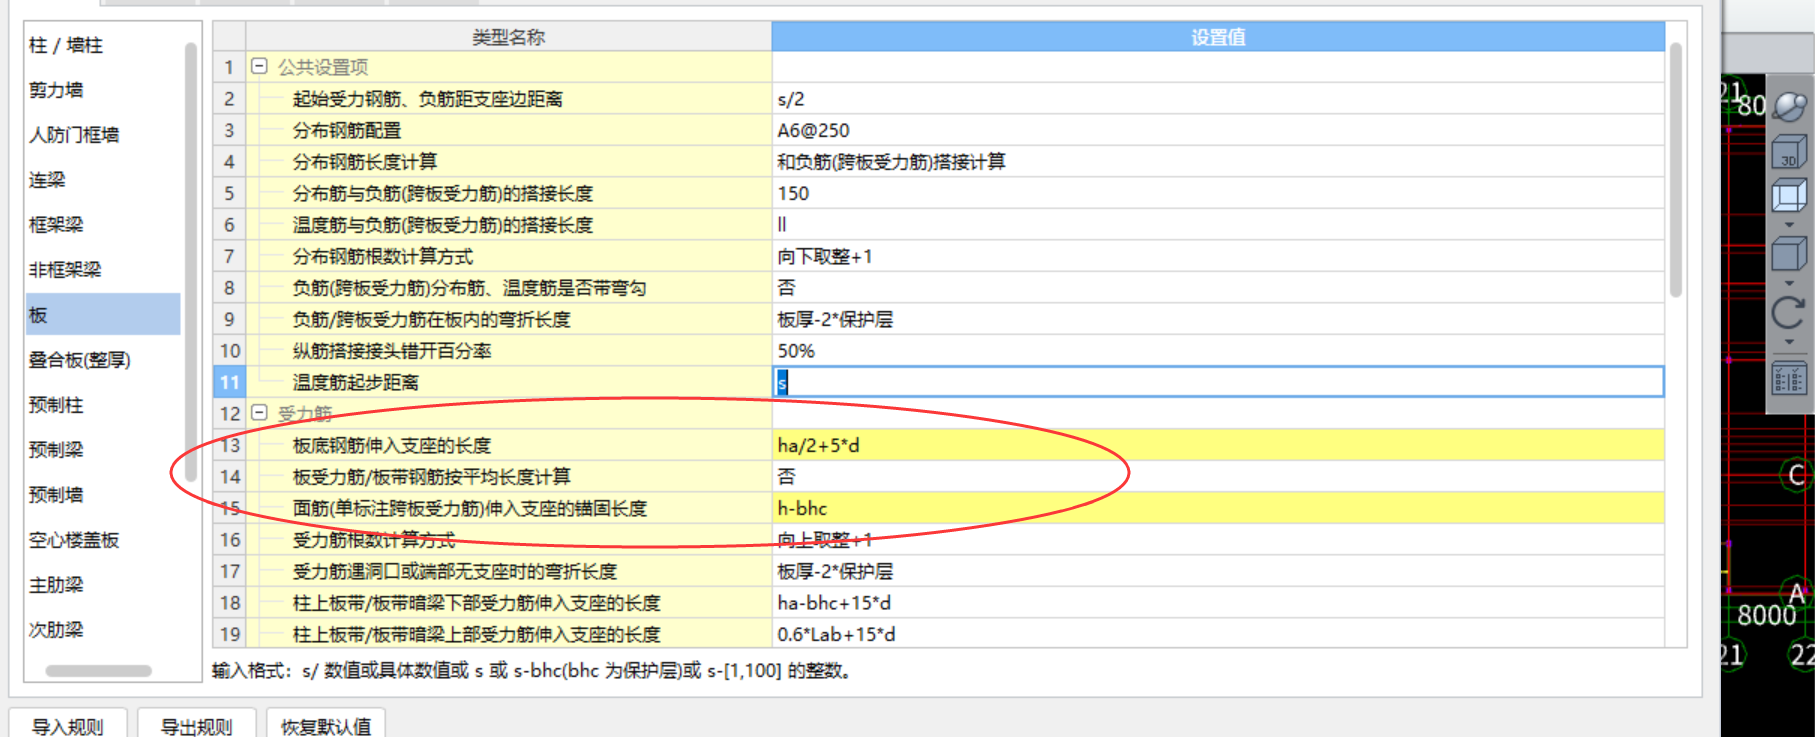Select 空心楼盖板 in the component list

pyautogui.click(x=74, y=540)
